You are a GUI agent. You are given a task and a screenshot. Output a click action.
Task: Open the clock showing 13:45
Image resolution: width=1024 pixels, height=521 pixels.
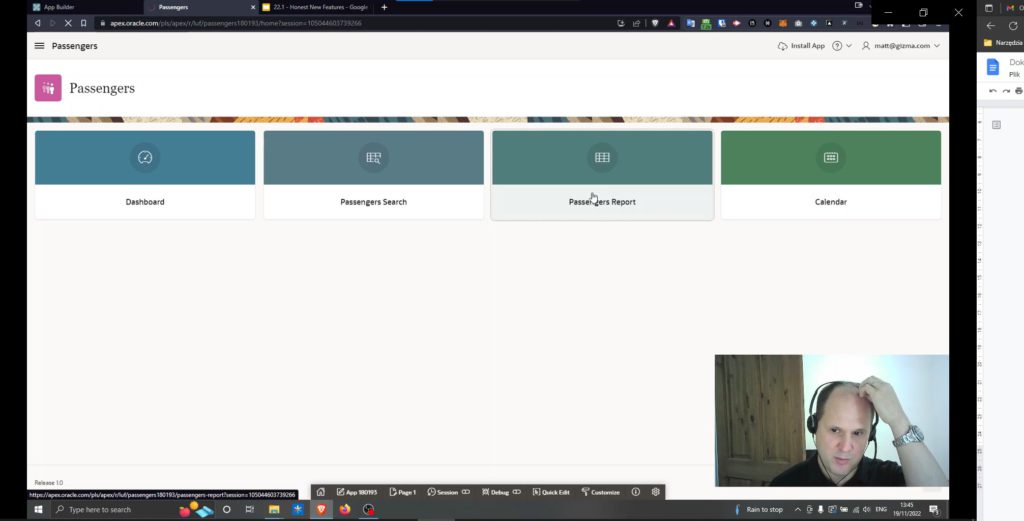click(907, 509)
